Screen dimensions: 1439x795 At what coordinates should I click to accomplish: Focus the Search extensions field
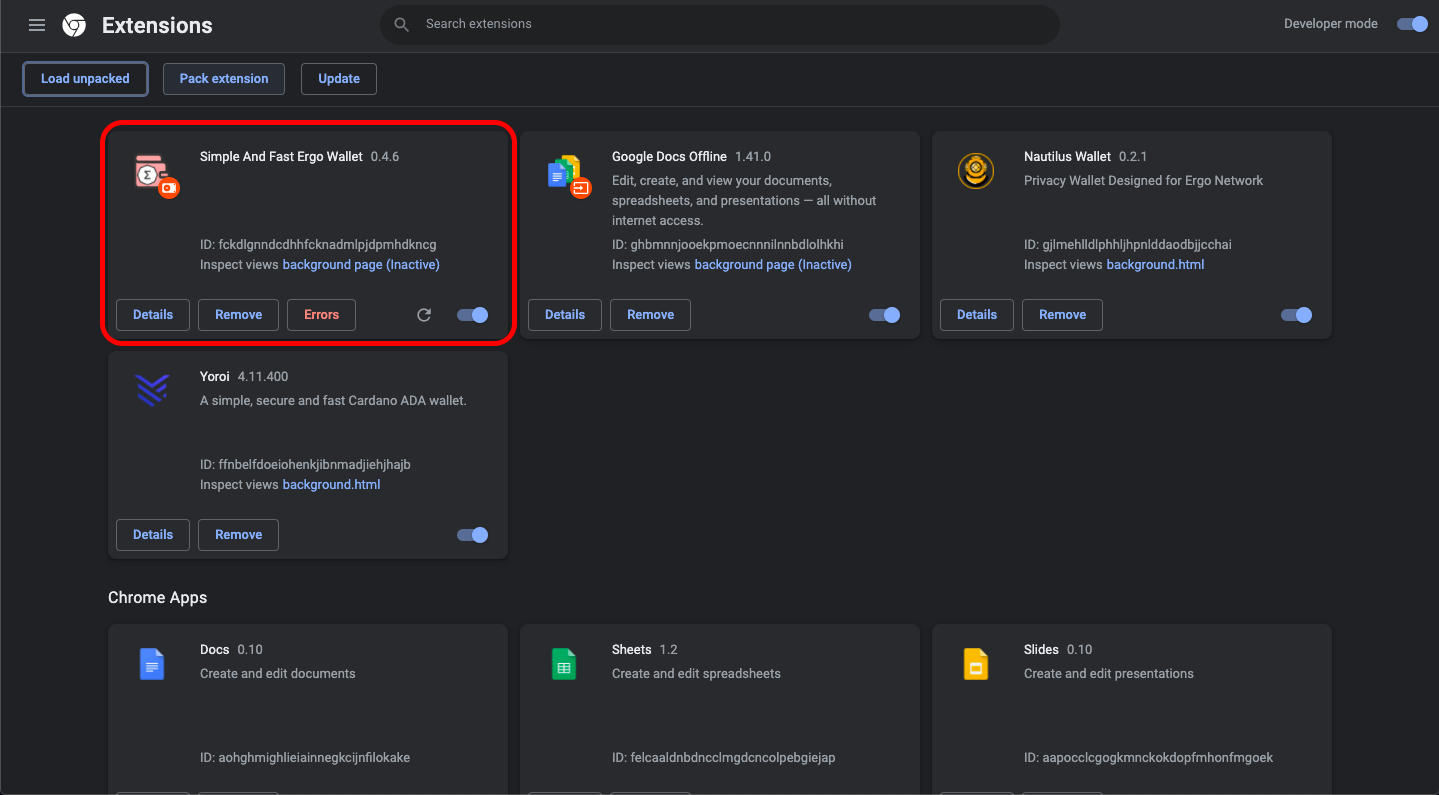720,24
